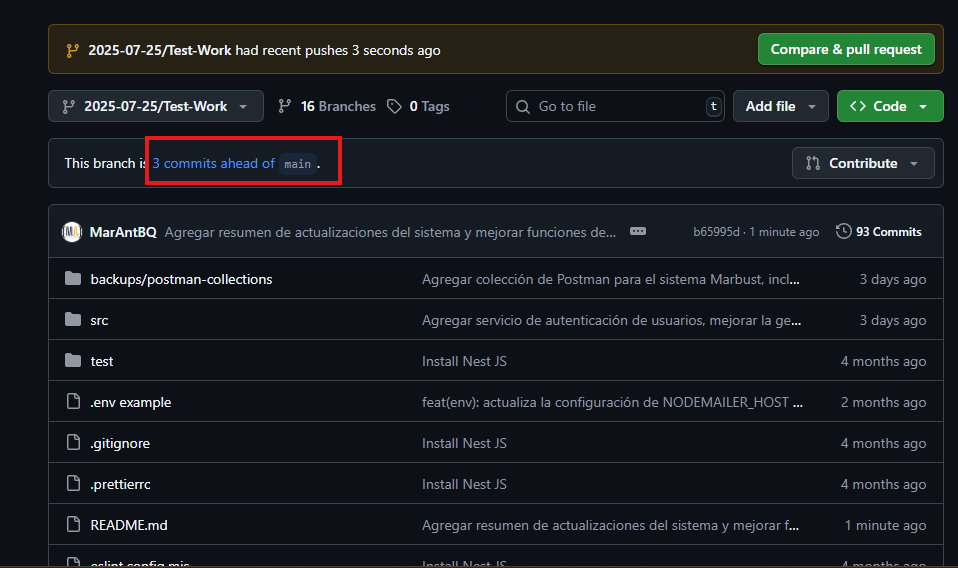Viewport: 958px width, 568px height.
Task: Click the tag icon beside 0 Tags
Action: 394,106
